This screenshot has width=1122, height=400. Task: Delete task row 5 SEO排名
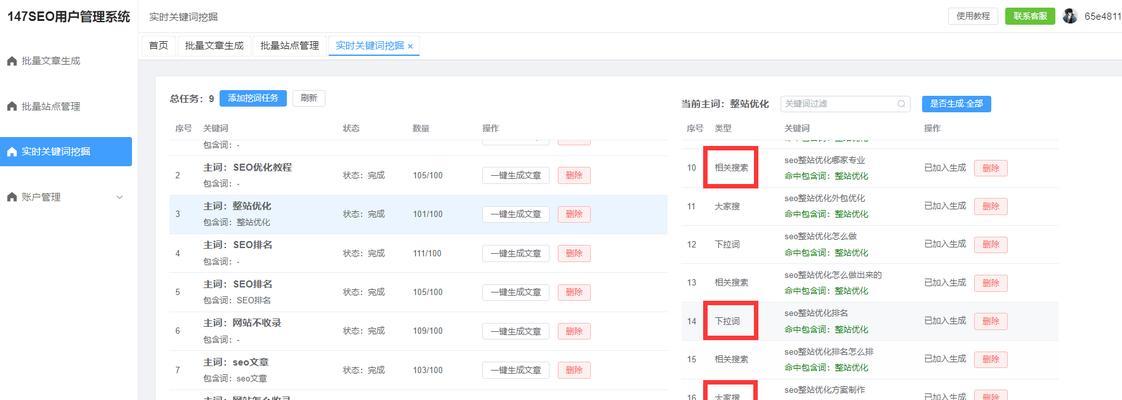574,292
